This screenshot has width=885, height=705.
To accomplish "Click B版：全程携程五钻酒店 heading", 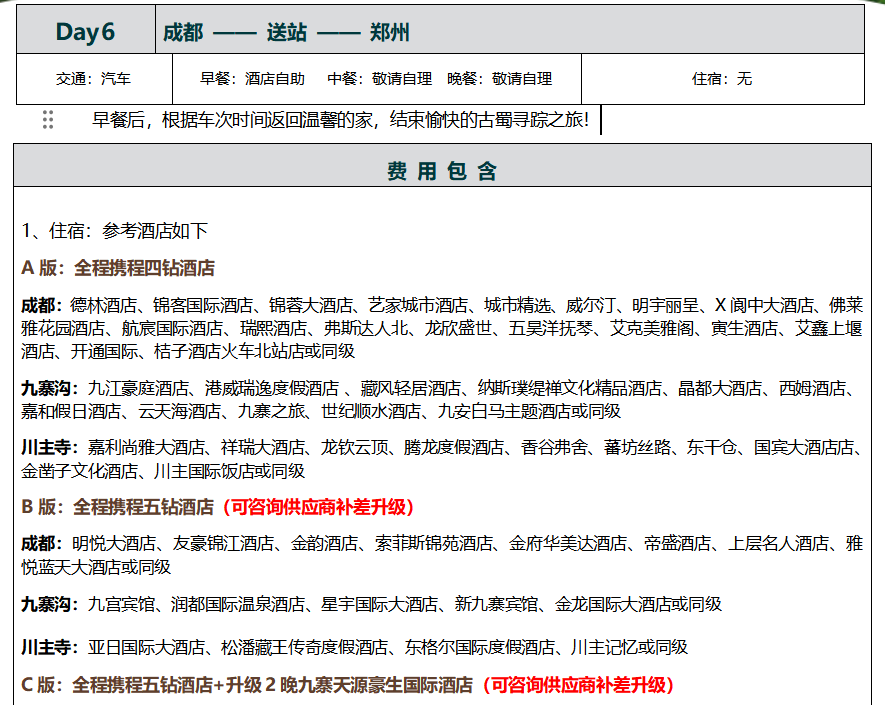I will (117, 507).
